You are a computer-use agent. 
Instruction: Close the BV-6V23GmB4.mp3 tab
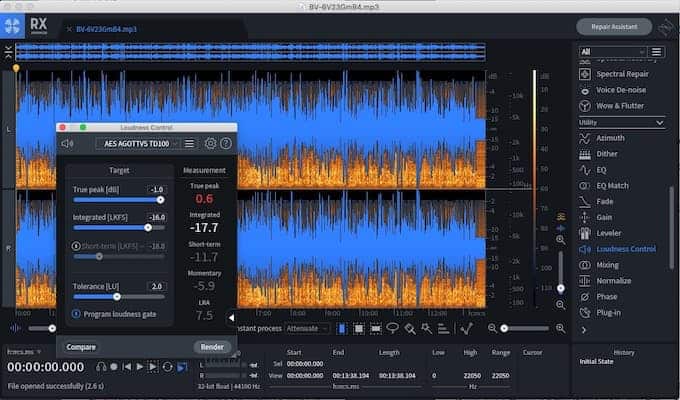coord(69,30)
